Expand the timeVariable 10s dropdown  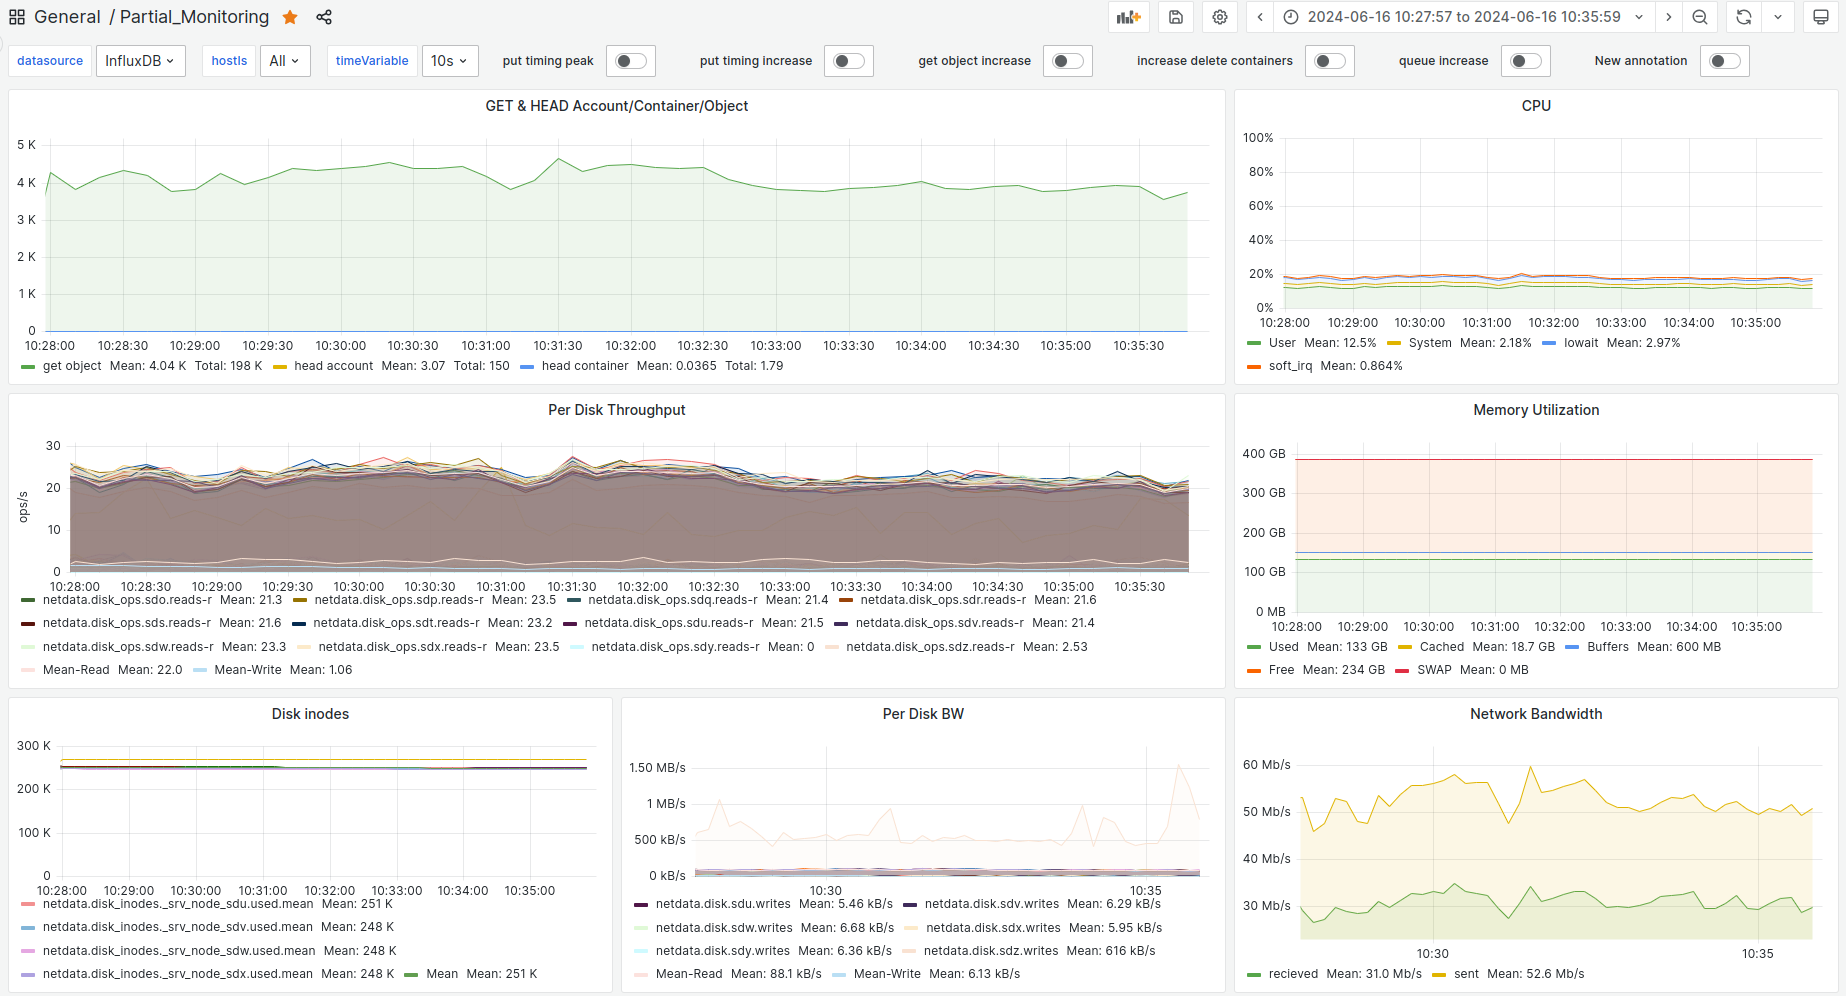coord(449,61)
